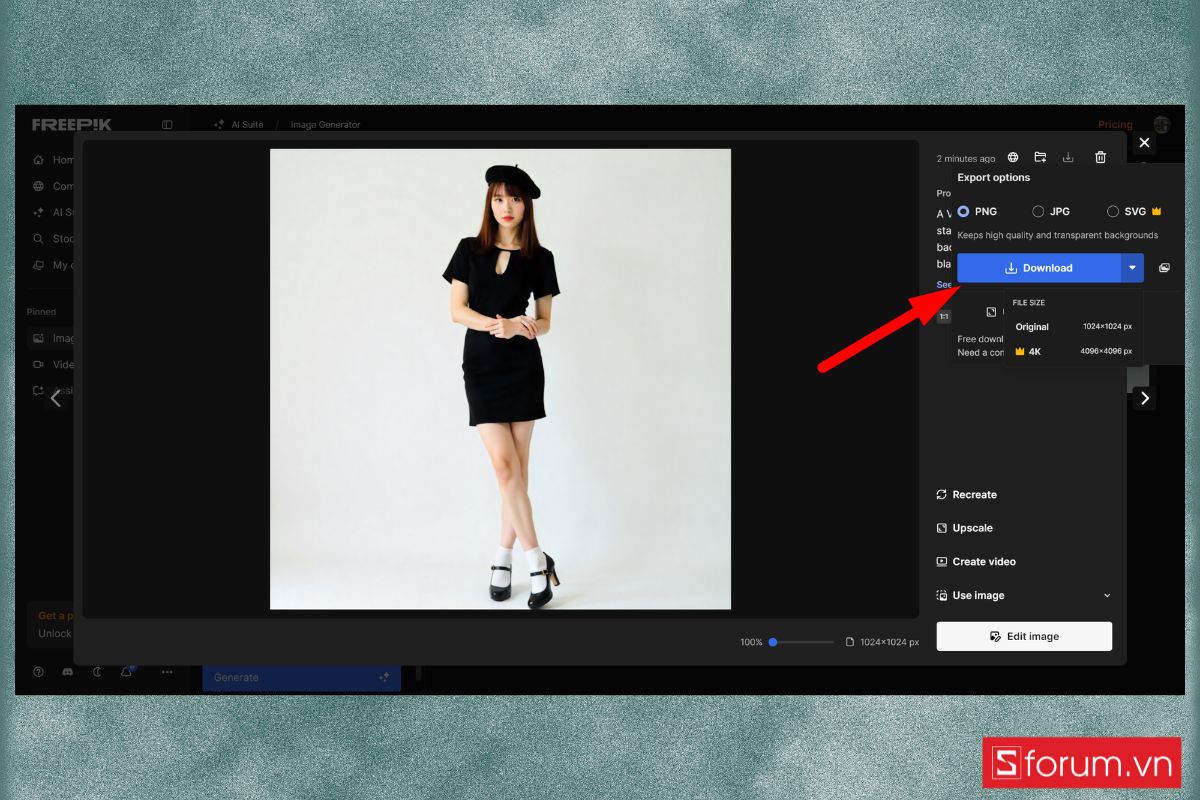The height and width of the screenshot is (800, 1200).
Task: Open the Discord icon
Action: (67, 672)
